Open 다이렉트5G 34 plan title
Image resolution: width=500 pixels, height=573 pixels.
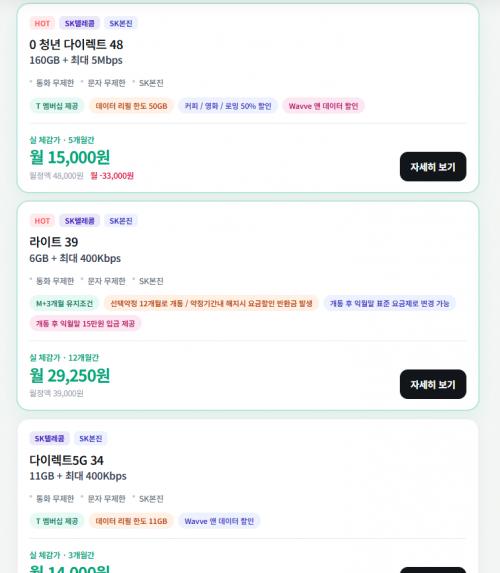click(x=66, y=460)
